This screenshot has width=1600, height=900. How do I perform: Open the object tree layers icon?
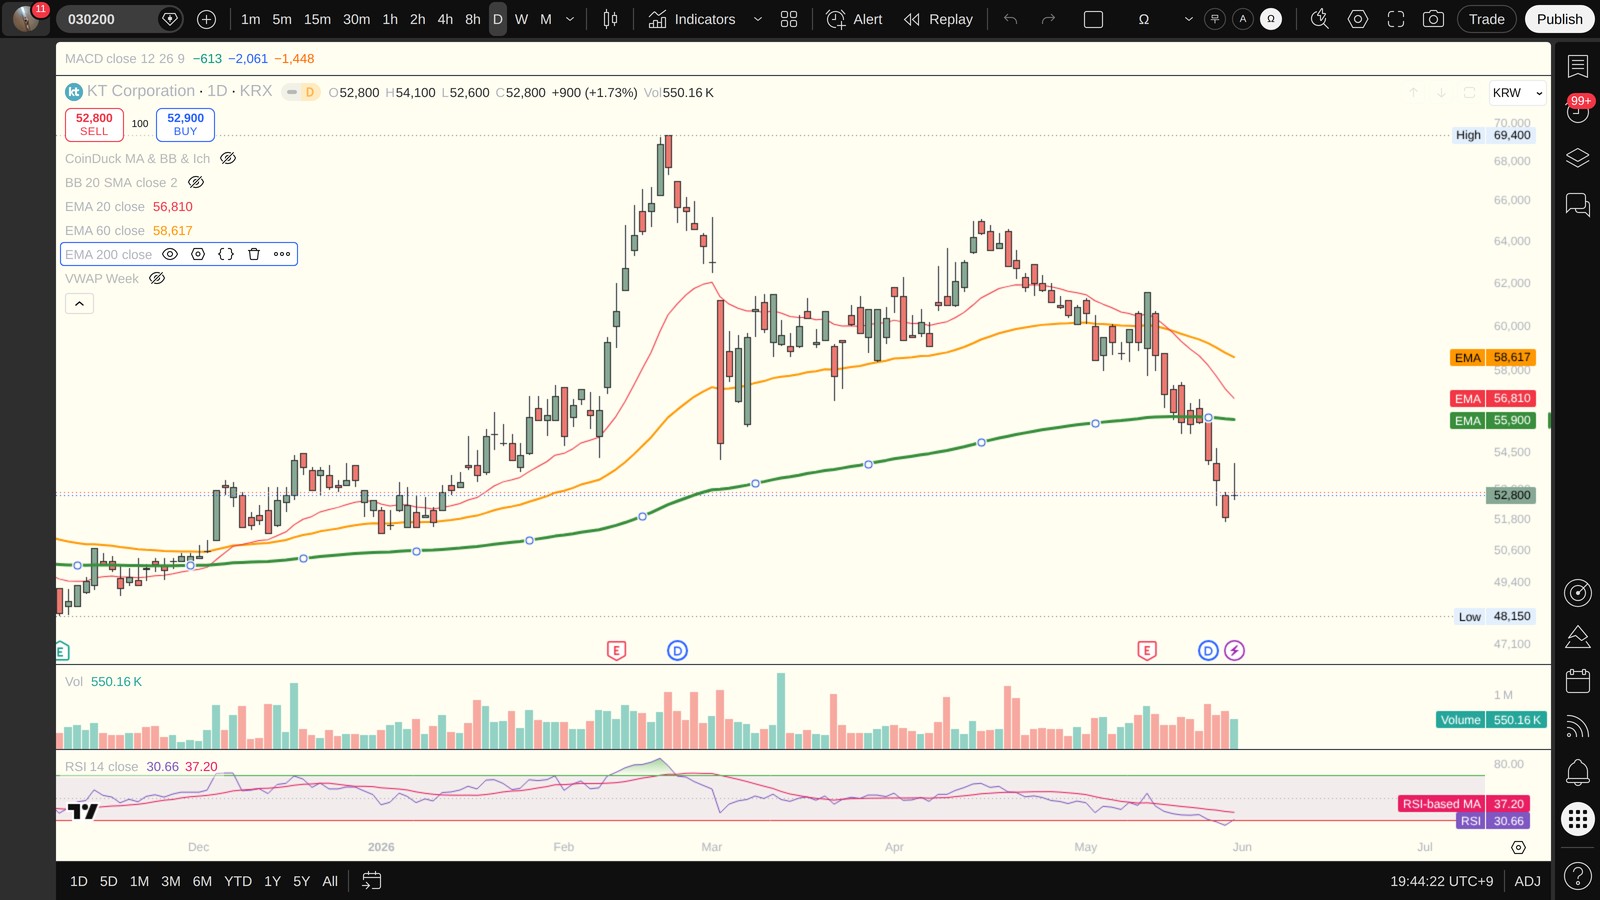coord(1578,158)
